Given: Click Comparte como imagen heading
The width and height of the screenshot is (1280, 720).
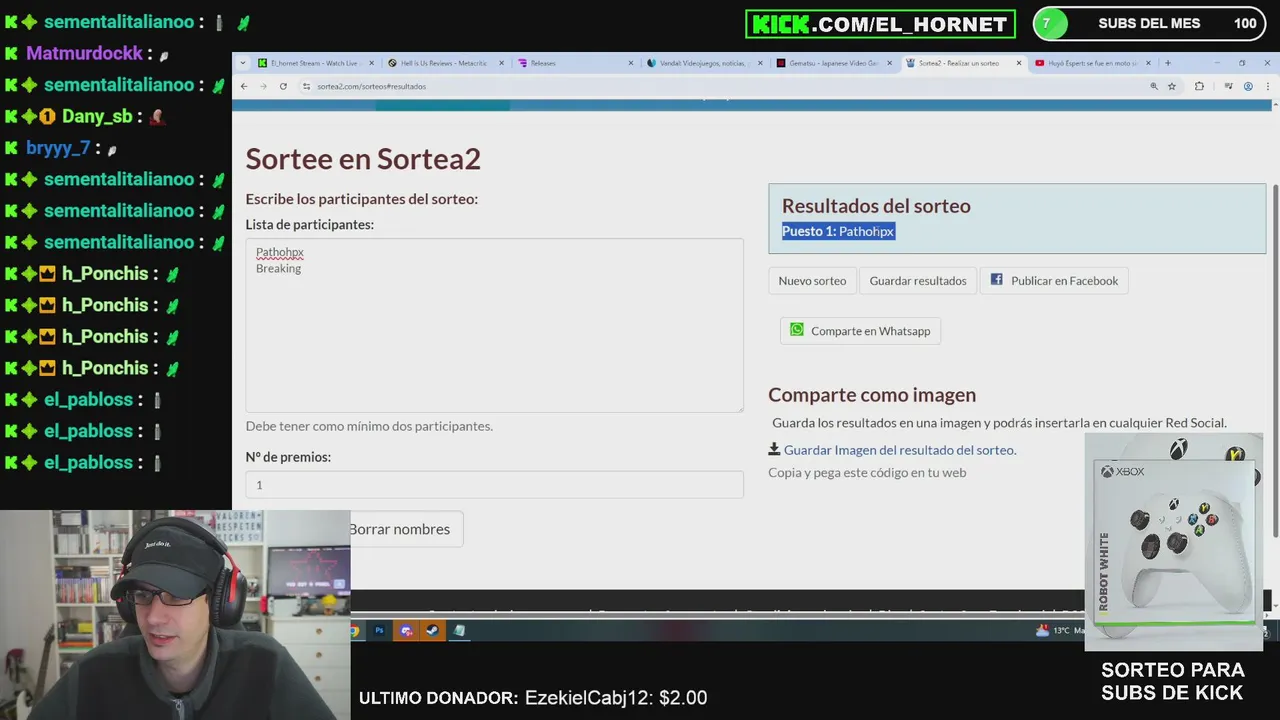Looking at the screenshot, I should [x=872, y=395].
